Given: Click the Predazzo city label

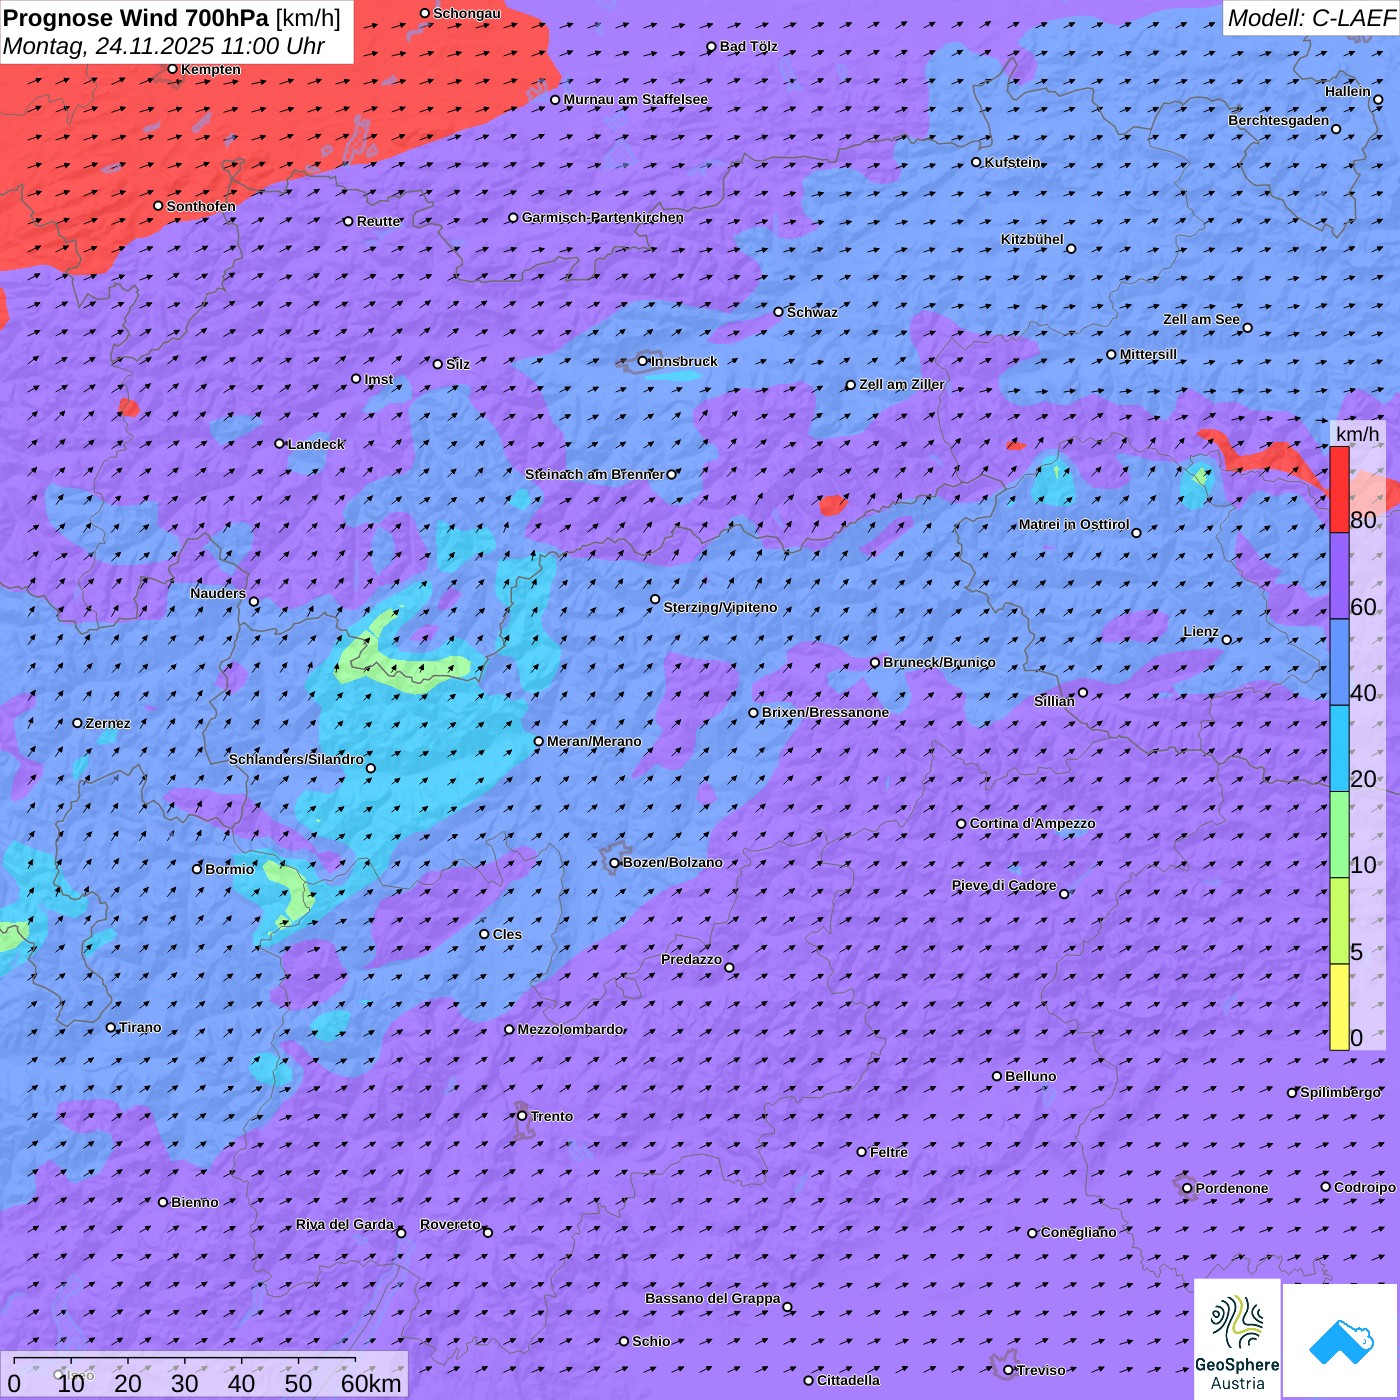Looking at the screenshot, I should click(x=691, y=959).
